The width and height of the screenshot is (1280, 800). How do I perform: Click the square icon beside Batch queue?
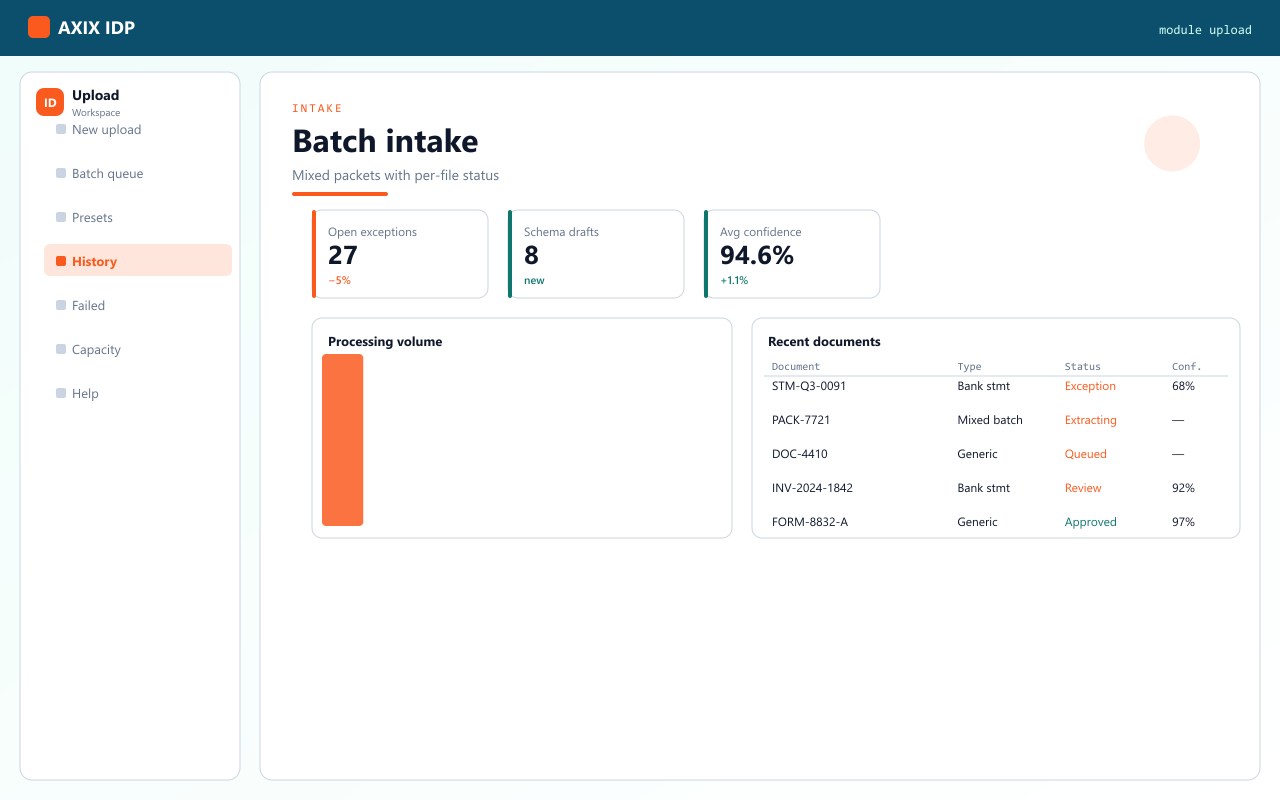[61, 173]
